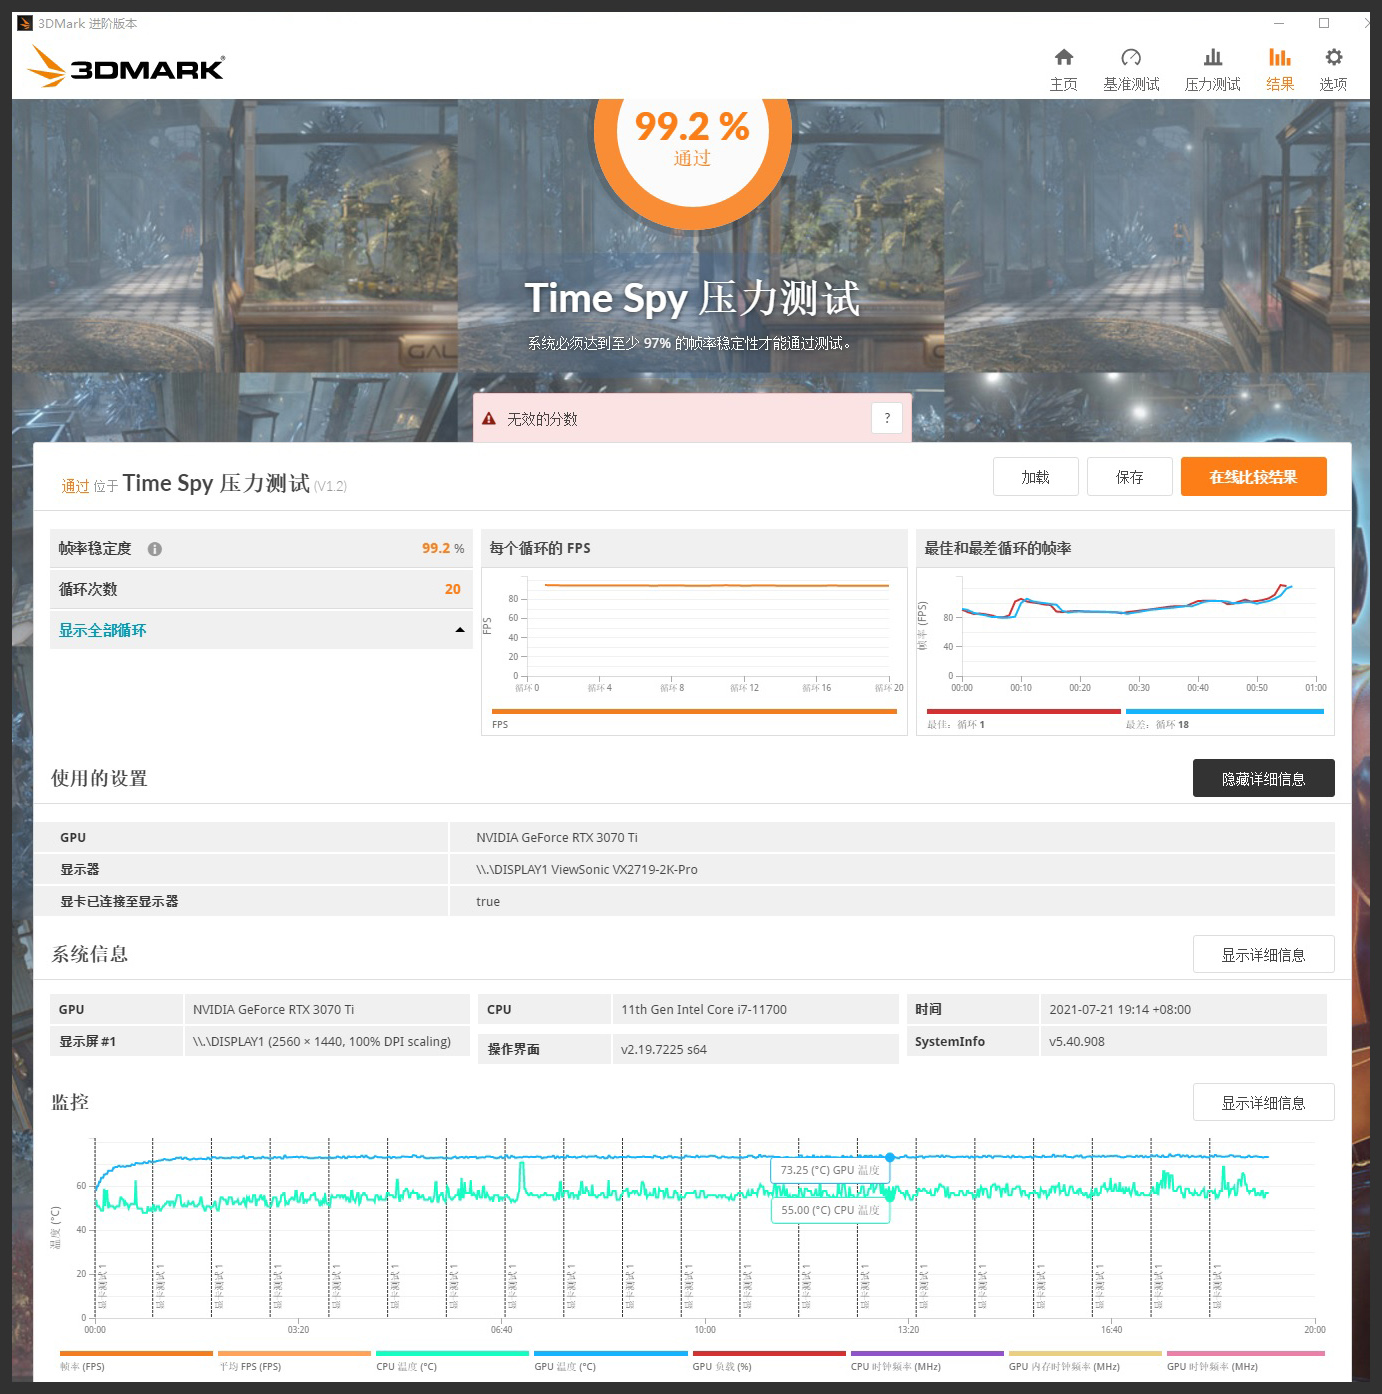The width and height of the screenshot is (1382, 1394).
Task: Open the 基准测试 benchmarks tab
Action: [x=1131, y=69]
